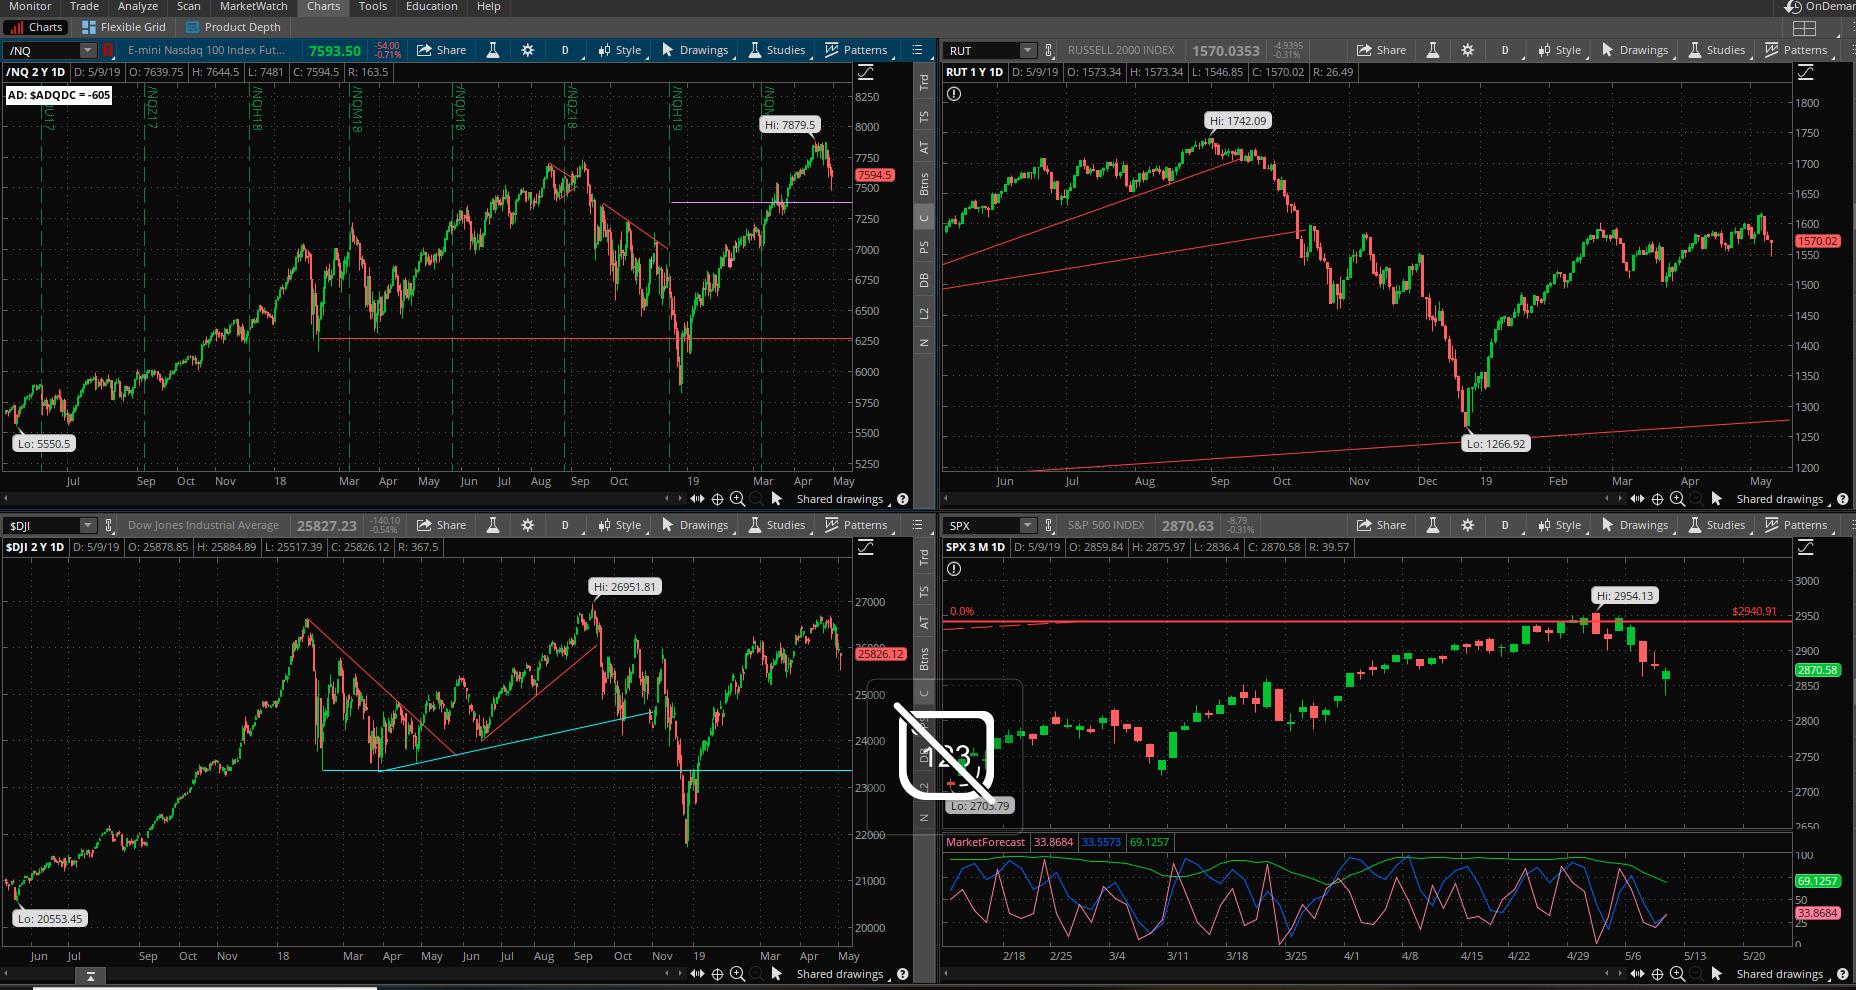The image size is (1856, 990).
Task: Toggle the AT sidebar tab beside /NQ chart
Action: point(924,147)
